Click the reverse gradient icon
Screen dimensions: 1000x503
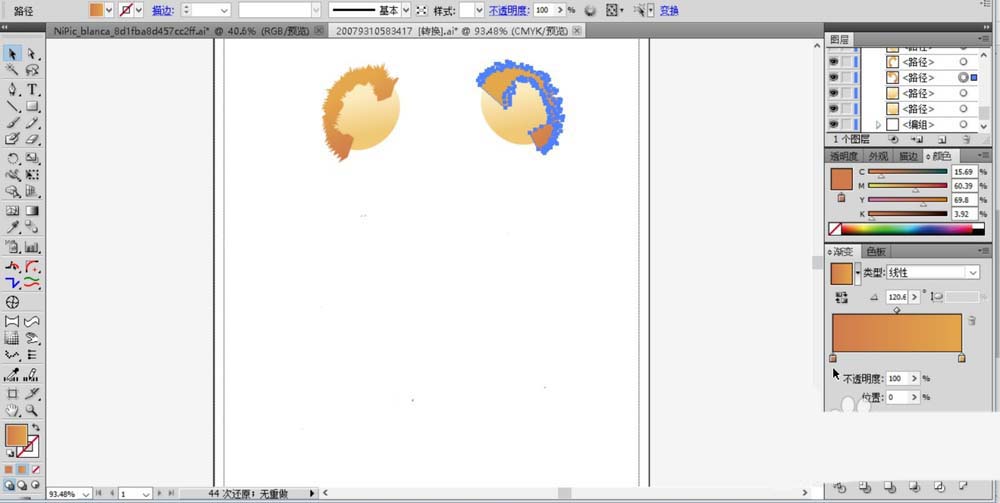[841, 297]
